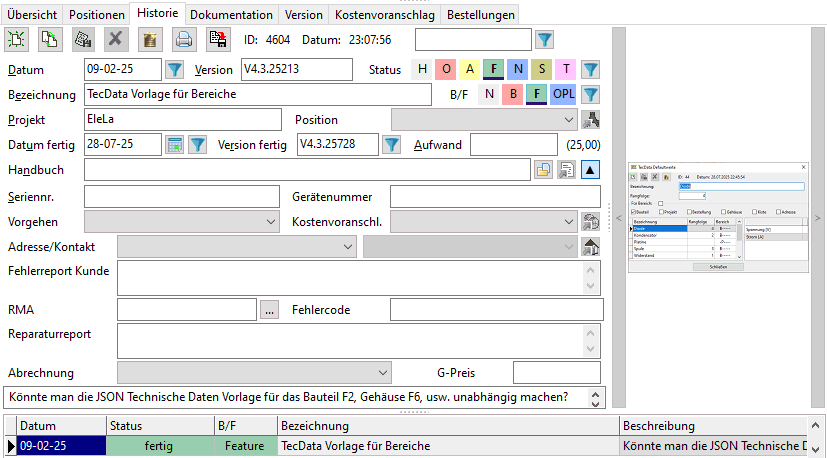Click the print icon in the toolbar
The width and height of the screenshot is (827, 458).
[x=184, y=39]
